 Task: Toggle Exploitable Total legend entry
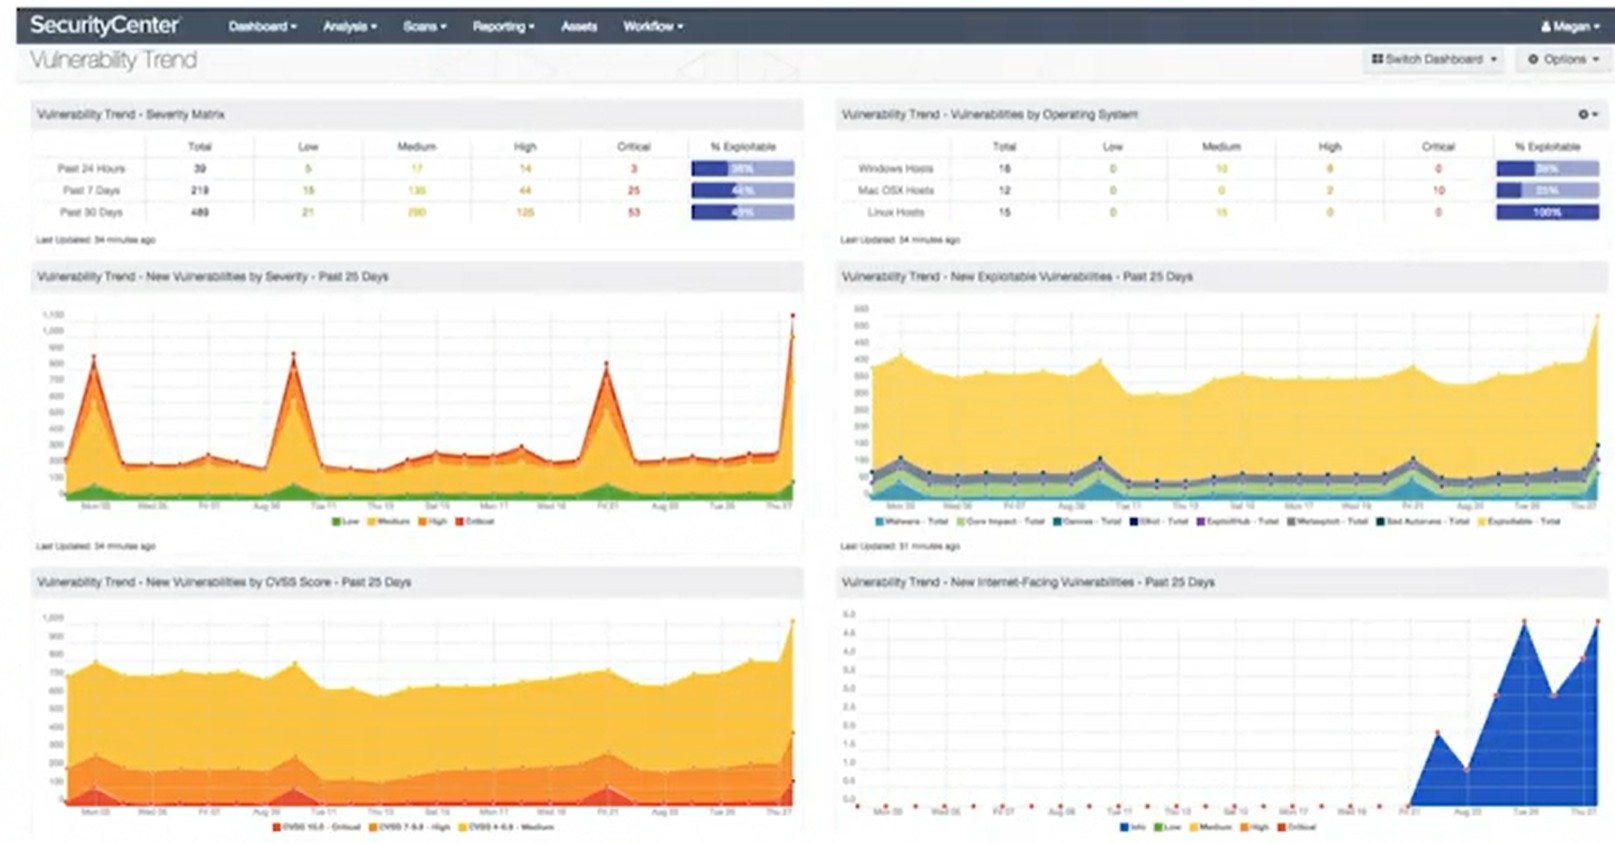pyautogui.click(x=1518, y=521)
